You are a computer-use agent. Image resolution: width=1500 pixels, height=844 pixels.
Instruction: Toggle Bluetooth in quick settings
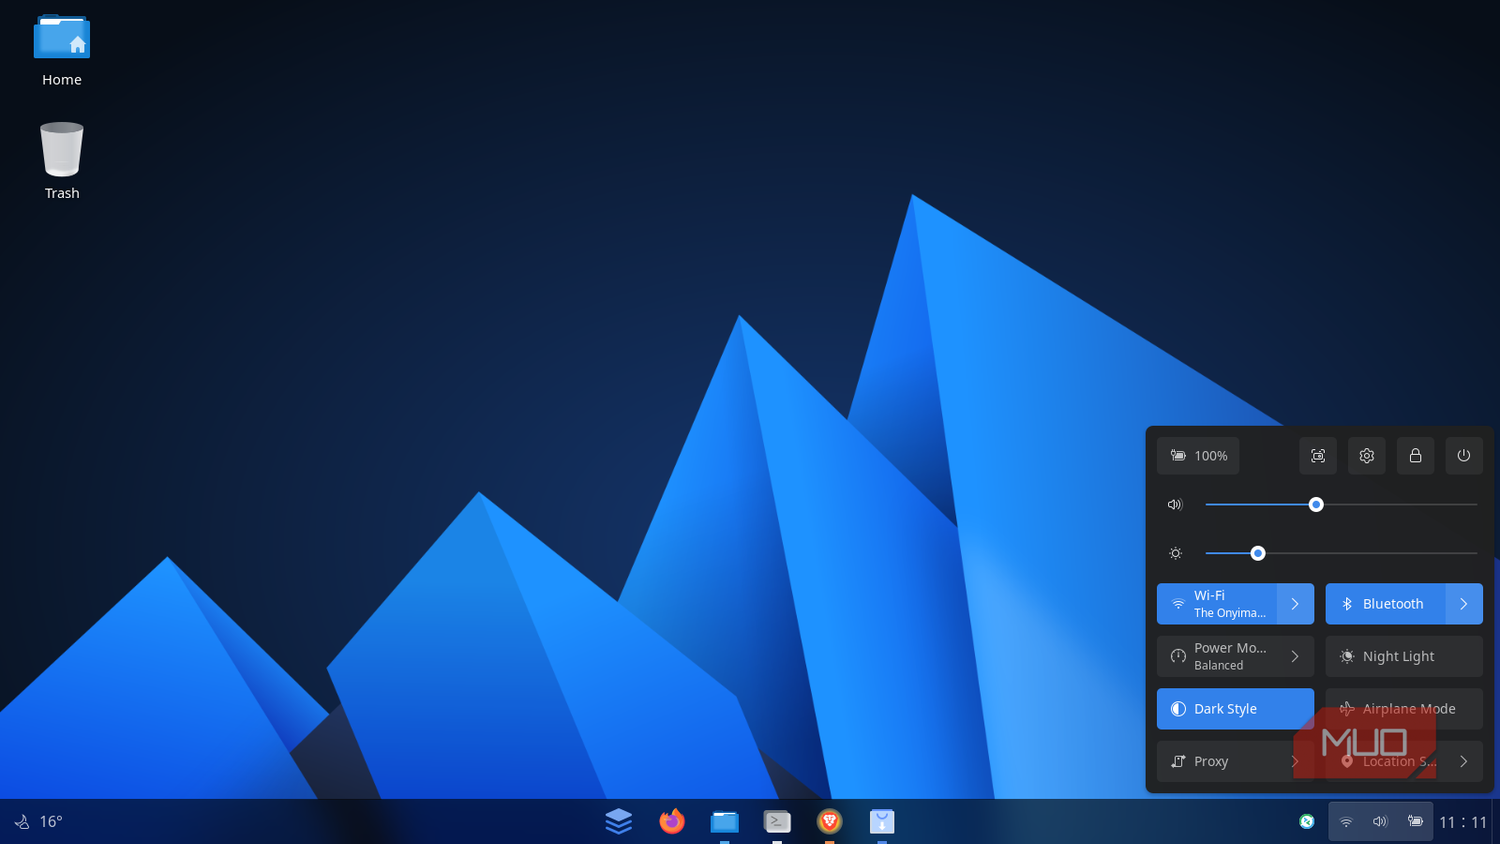point(1386,604)
